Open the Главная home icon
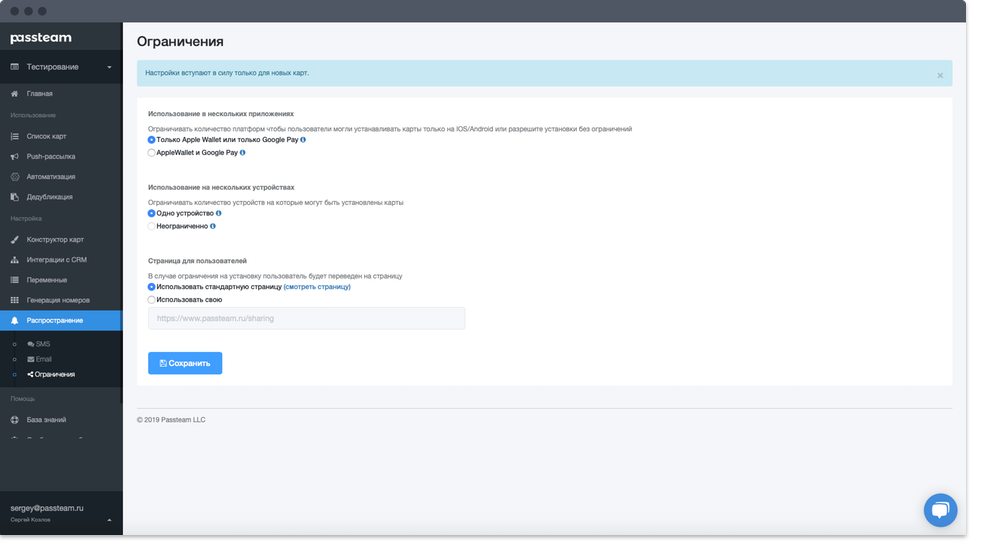993x544 pixels. click(x=15, y=94)
